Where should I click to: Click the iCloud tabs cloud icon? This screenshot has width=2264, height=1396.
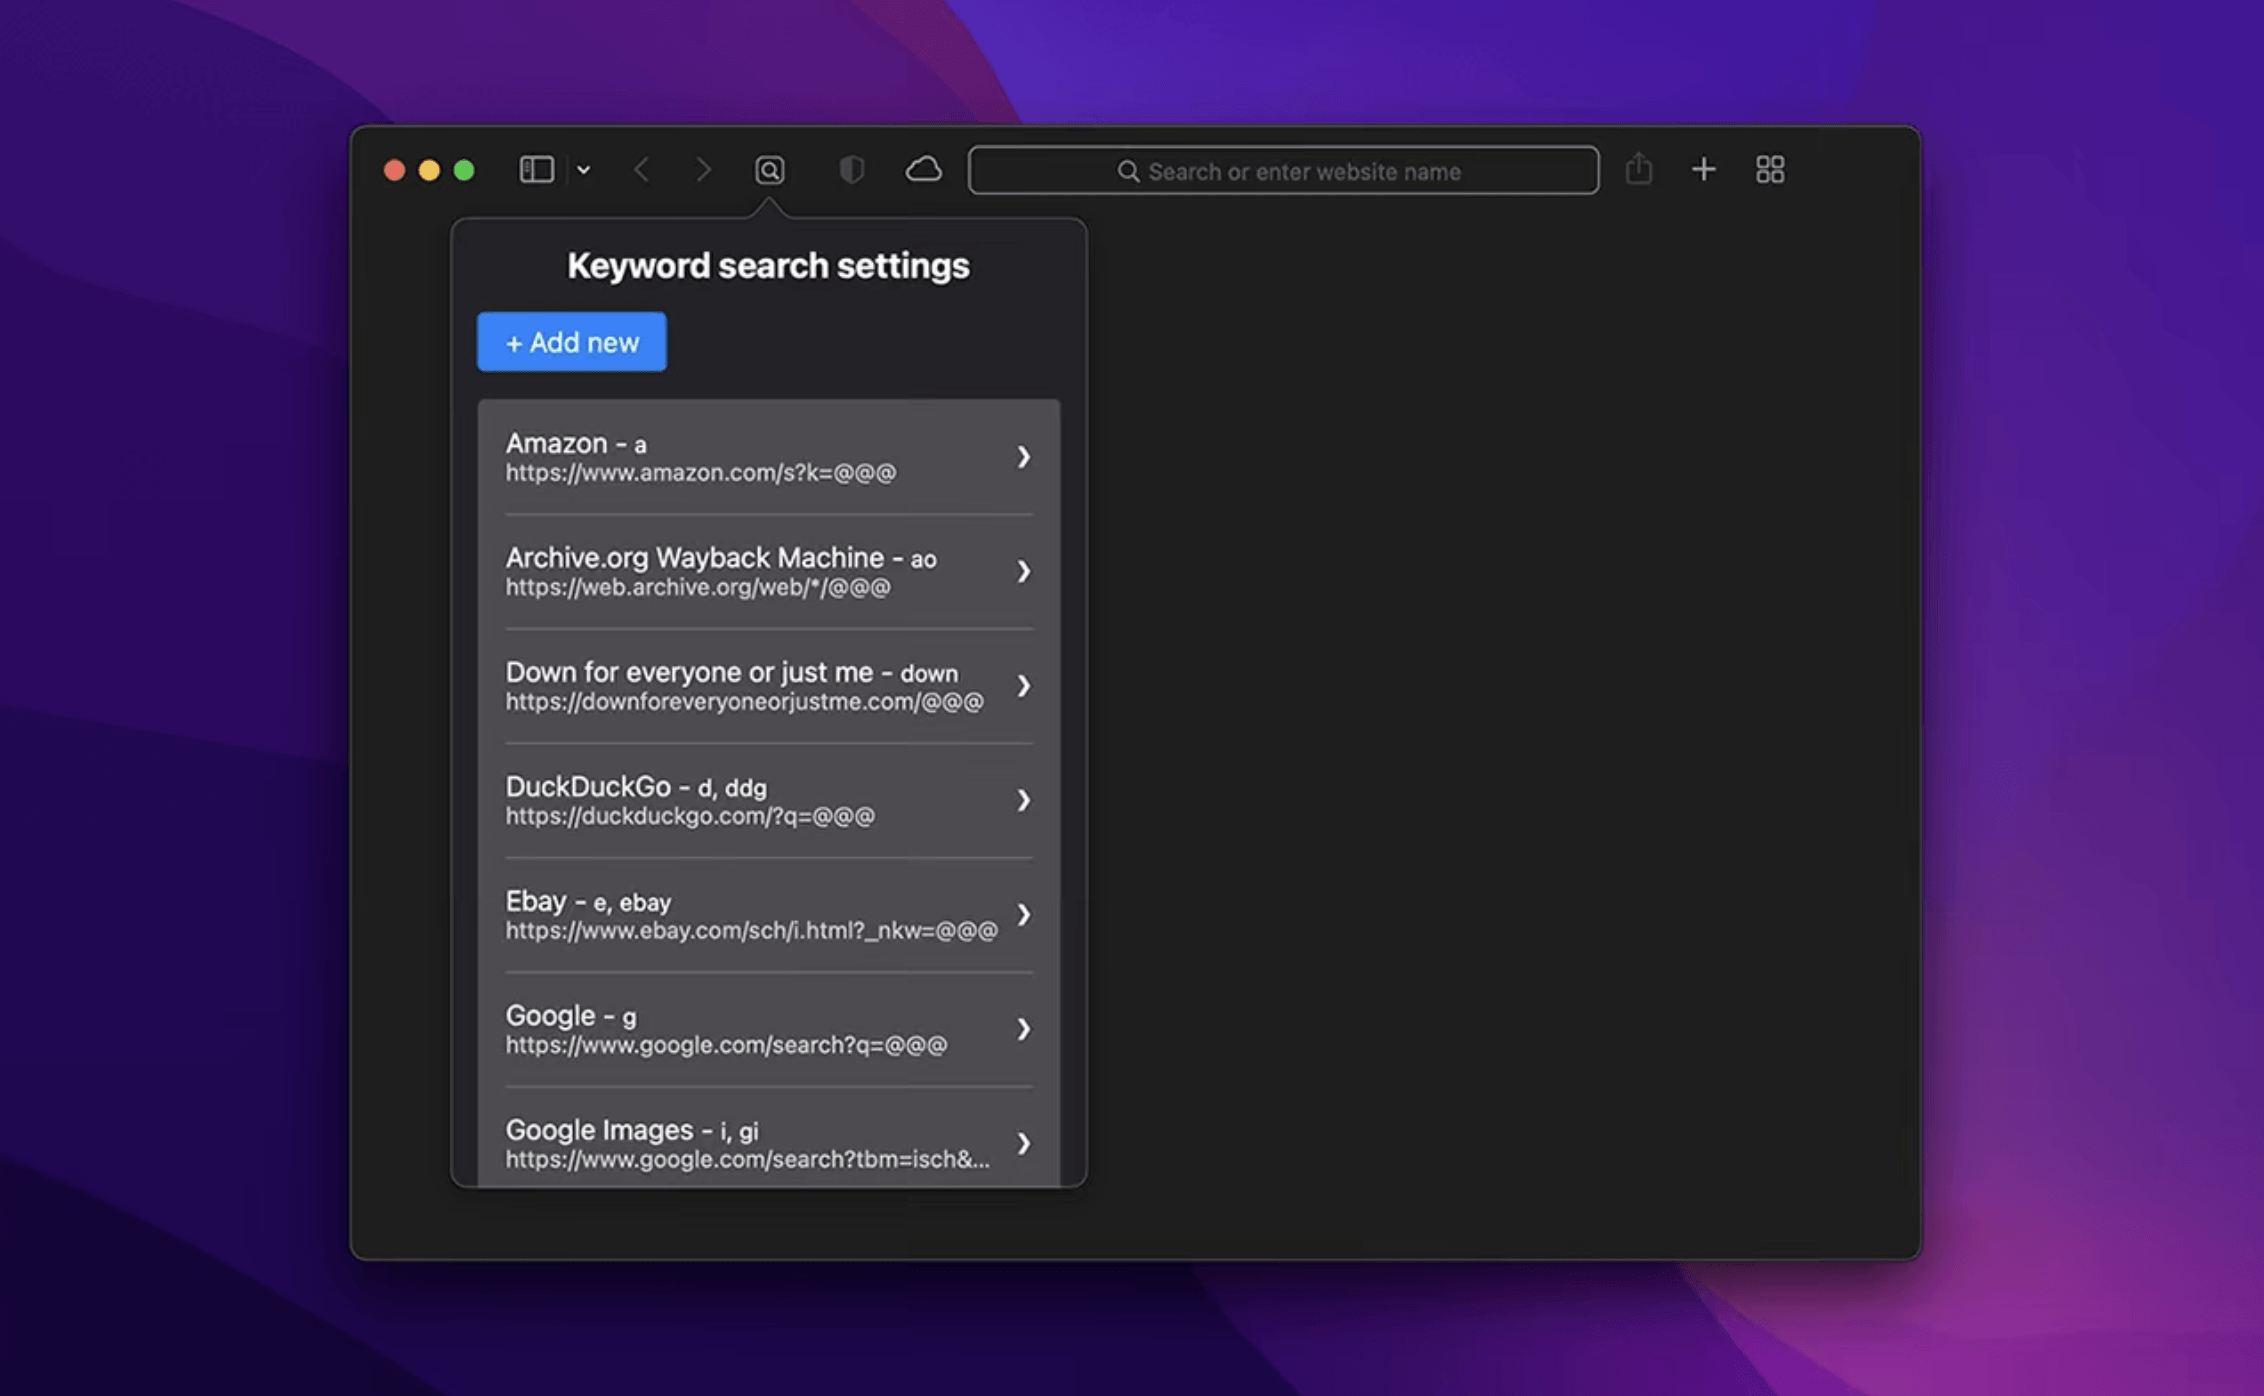pos(923,170)
